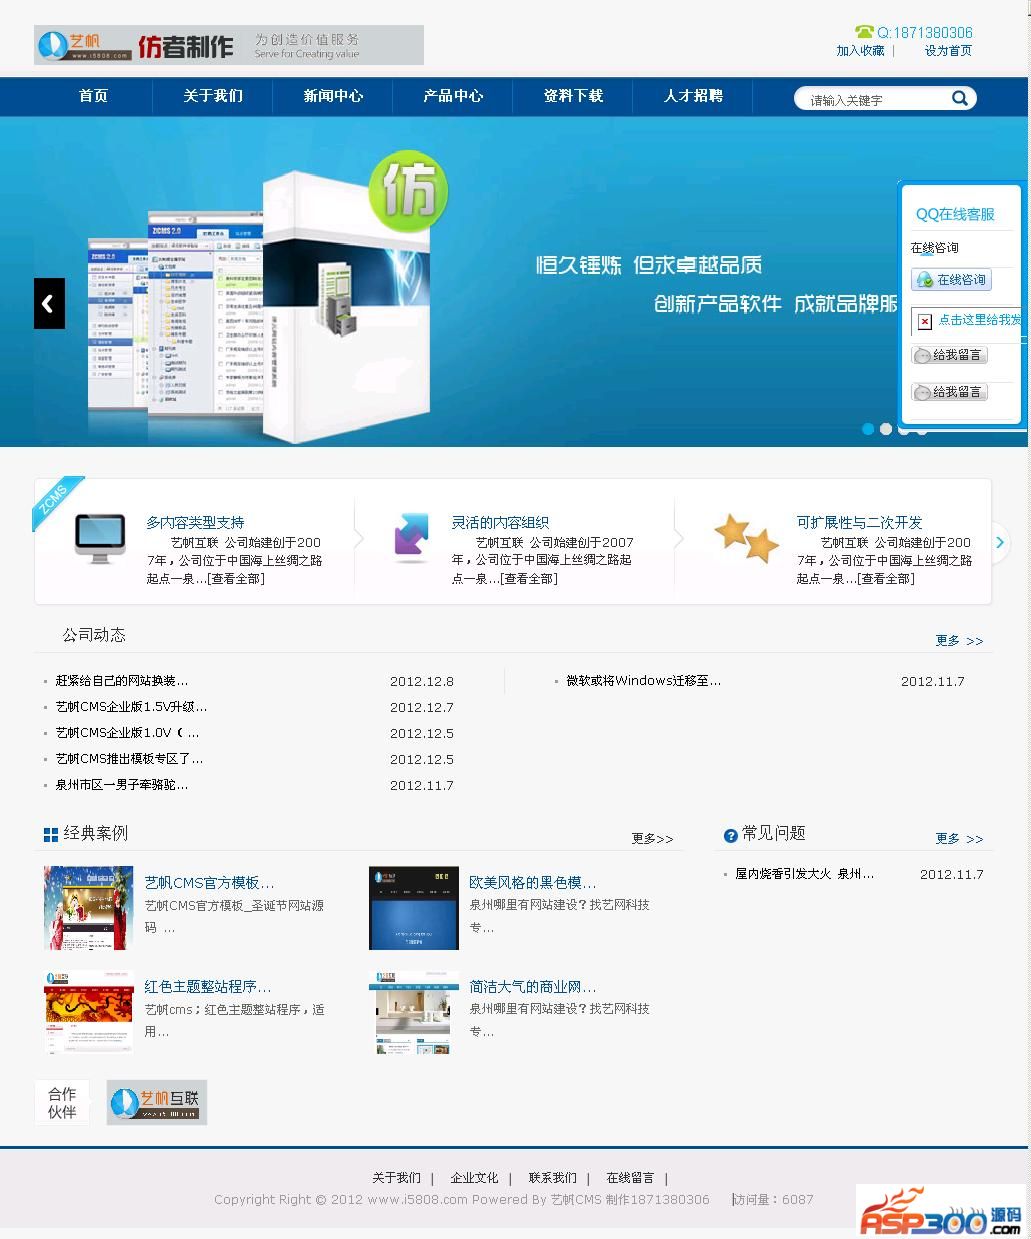The width and height of the screenshot is (1031, 1239).
Task: Open case title 简洁大气的商业网…
Action: 532,987
